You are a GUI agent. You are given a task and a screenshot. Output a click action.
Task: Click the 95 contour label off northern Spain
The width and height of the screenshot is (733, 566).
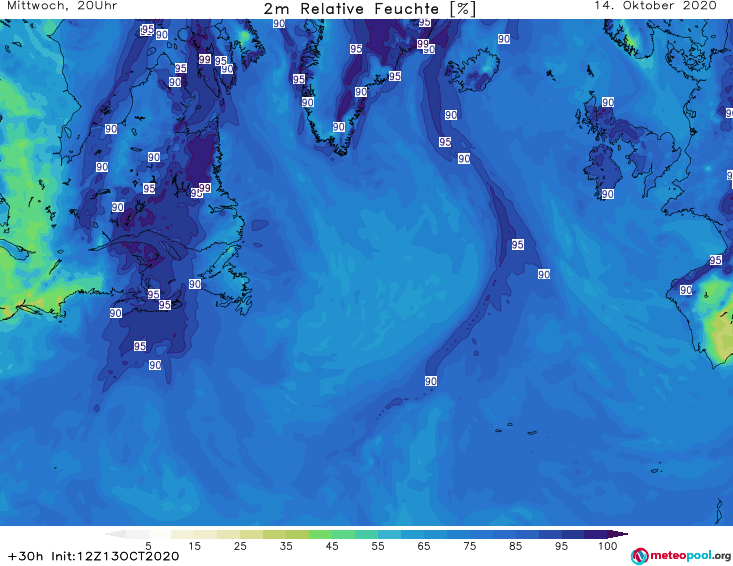pyautogui.click(x=716, y=260)
